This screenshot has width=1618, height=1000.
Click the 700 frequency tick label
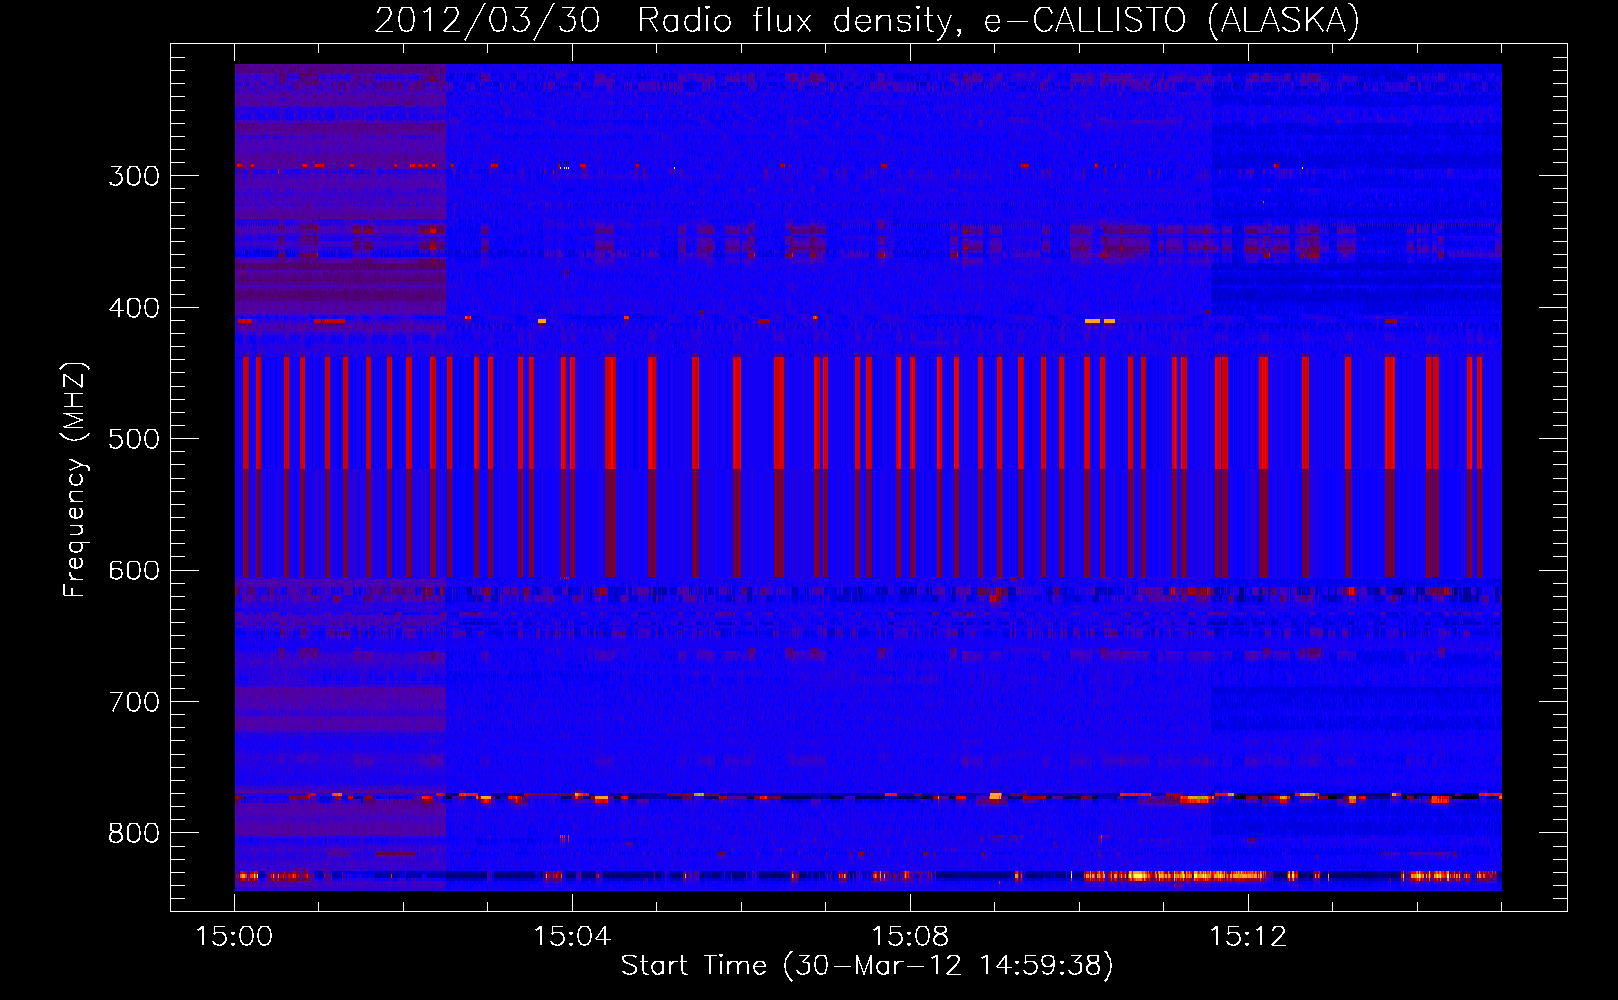(134, 702)
